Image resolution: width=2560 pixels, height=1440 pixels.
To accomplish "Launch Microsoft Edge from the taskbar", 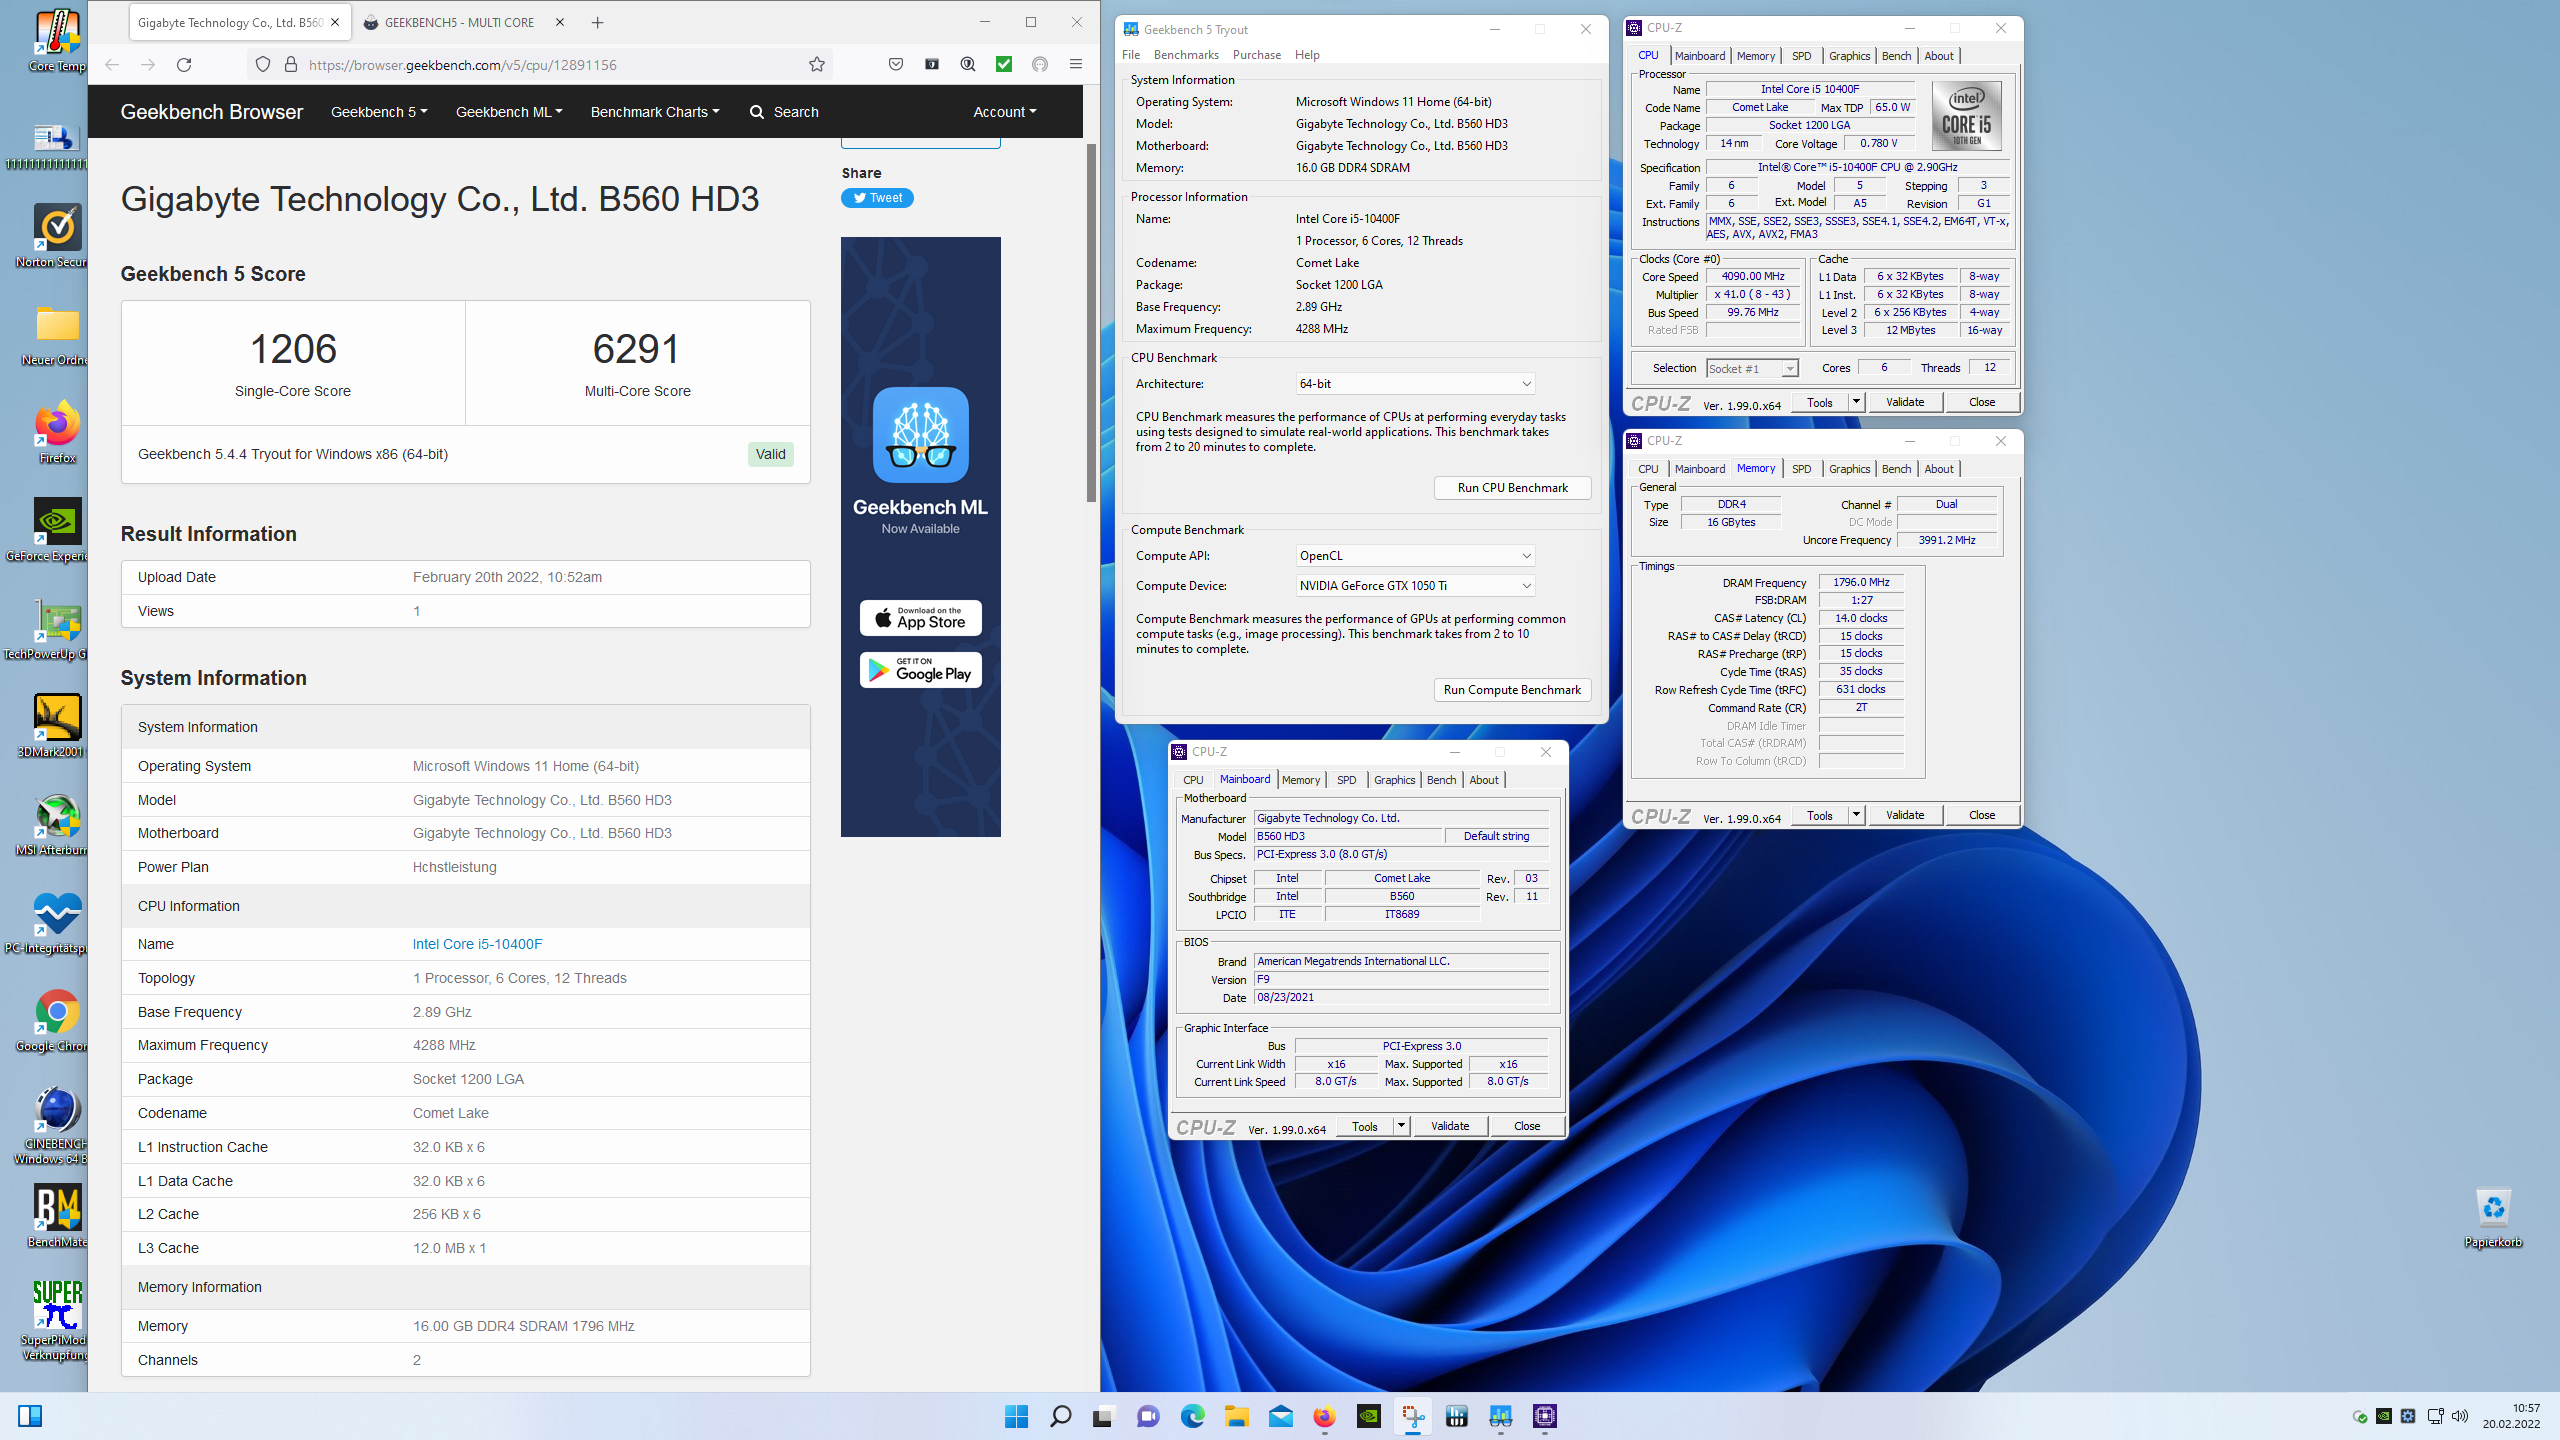I will click(x=1192, y=1416).
